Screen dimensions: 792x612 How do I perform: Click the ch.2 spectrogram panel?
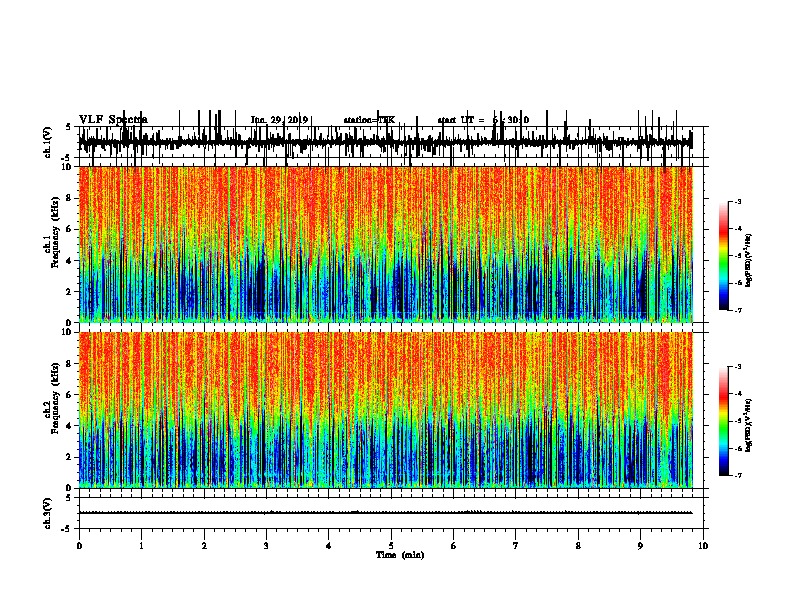point(386,410)
